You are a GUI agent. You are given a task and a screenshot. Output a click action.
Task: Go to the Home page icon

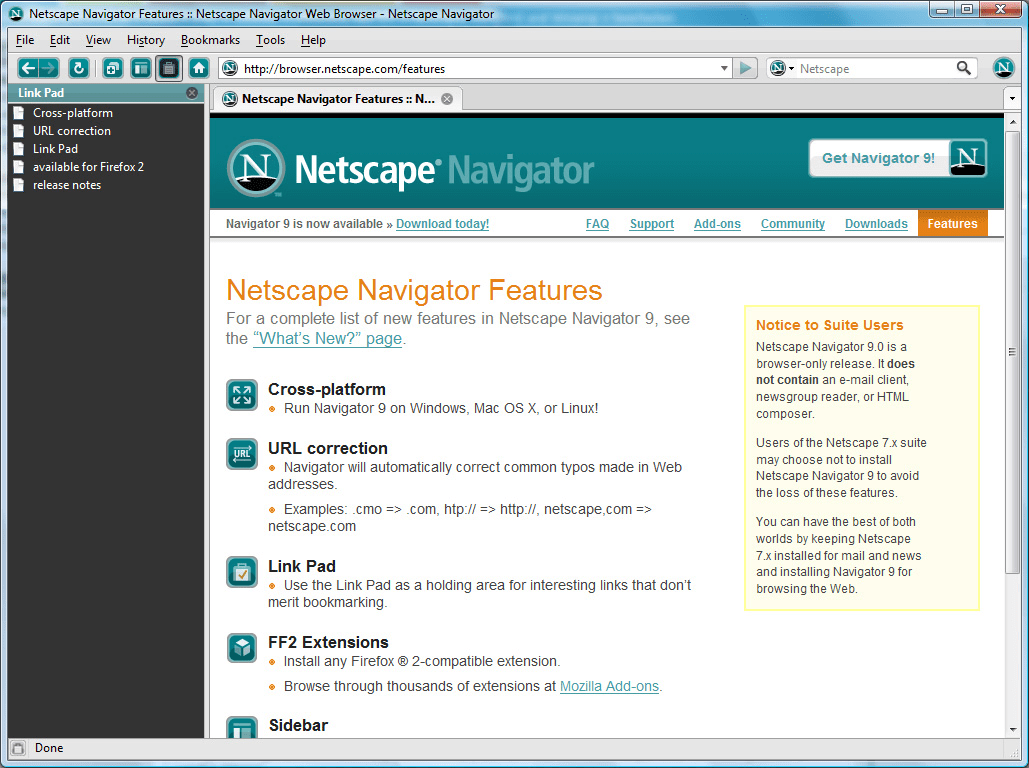pyautogui.click(x=199, y=68)
